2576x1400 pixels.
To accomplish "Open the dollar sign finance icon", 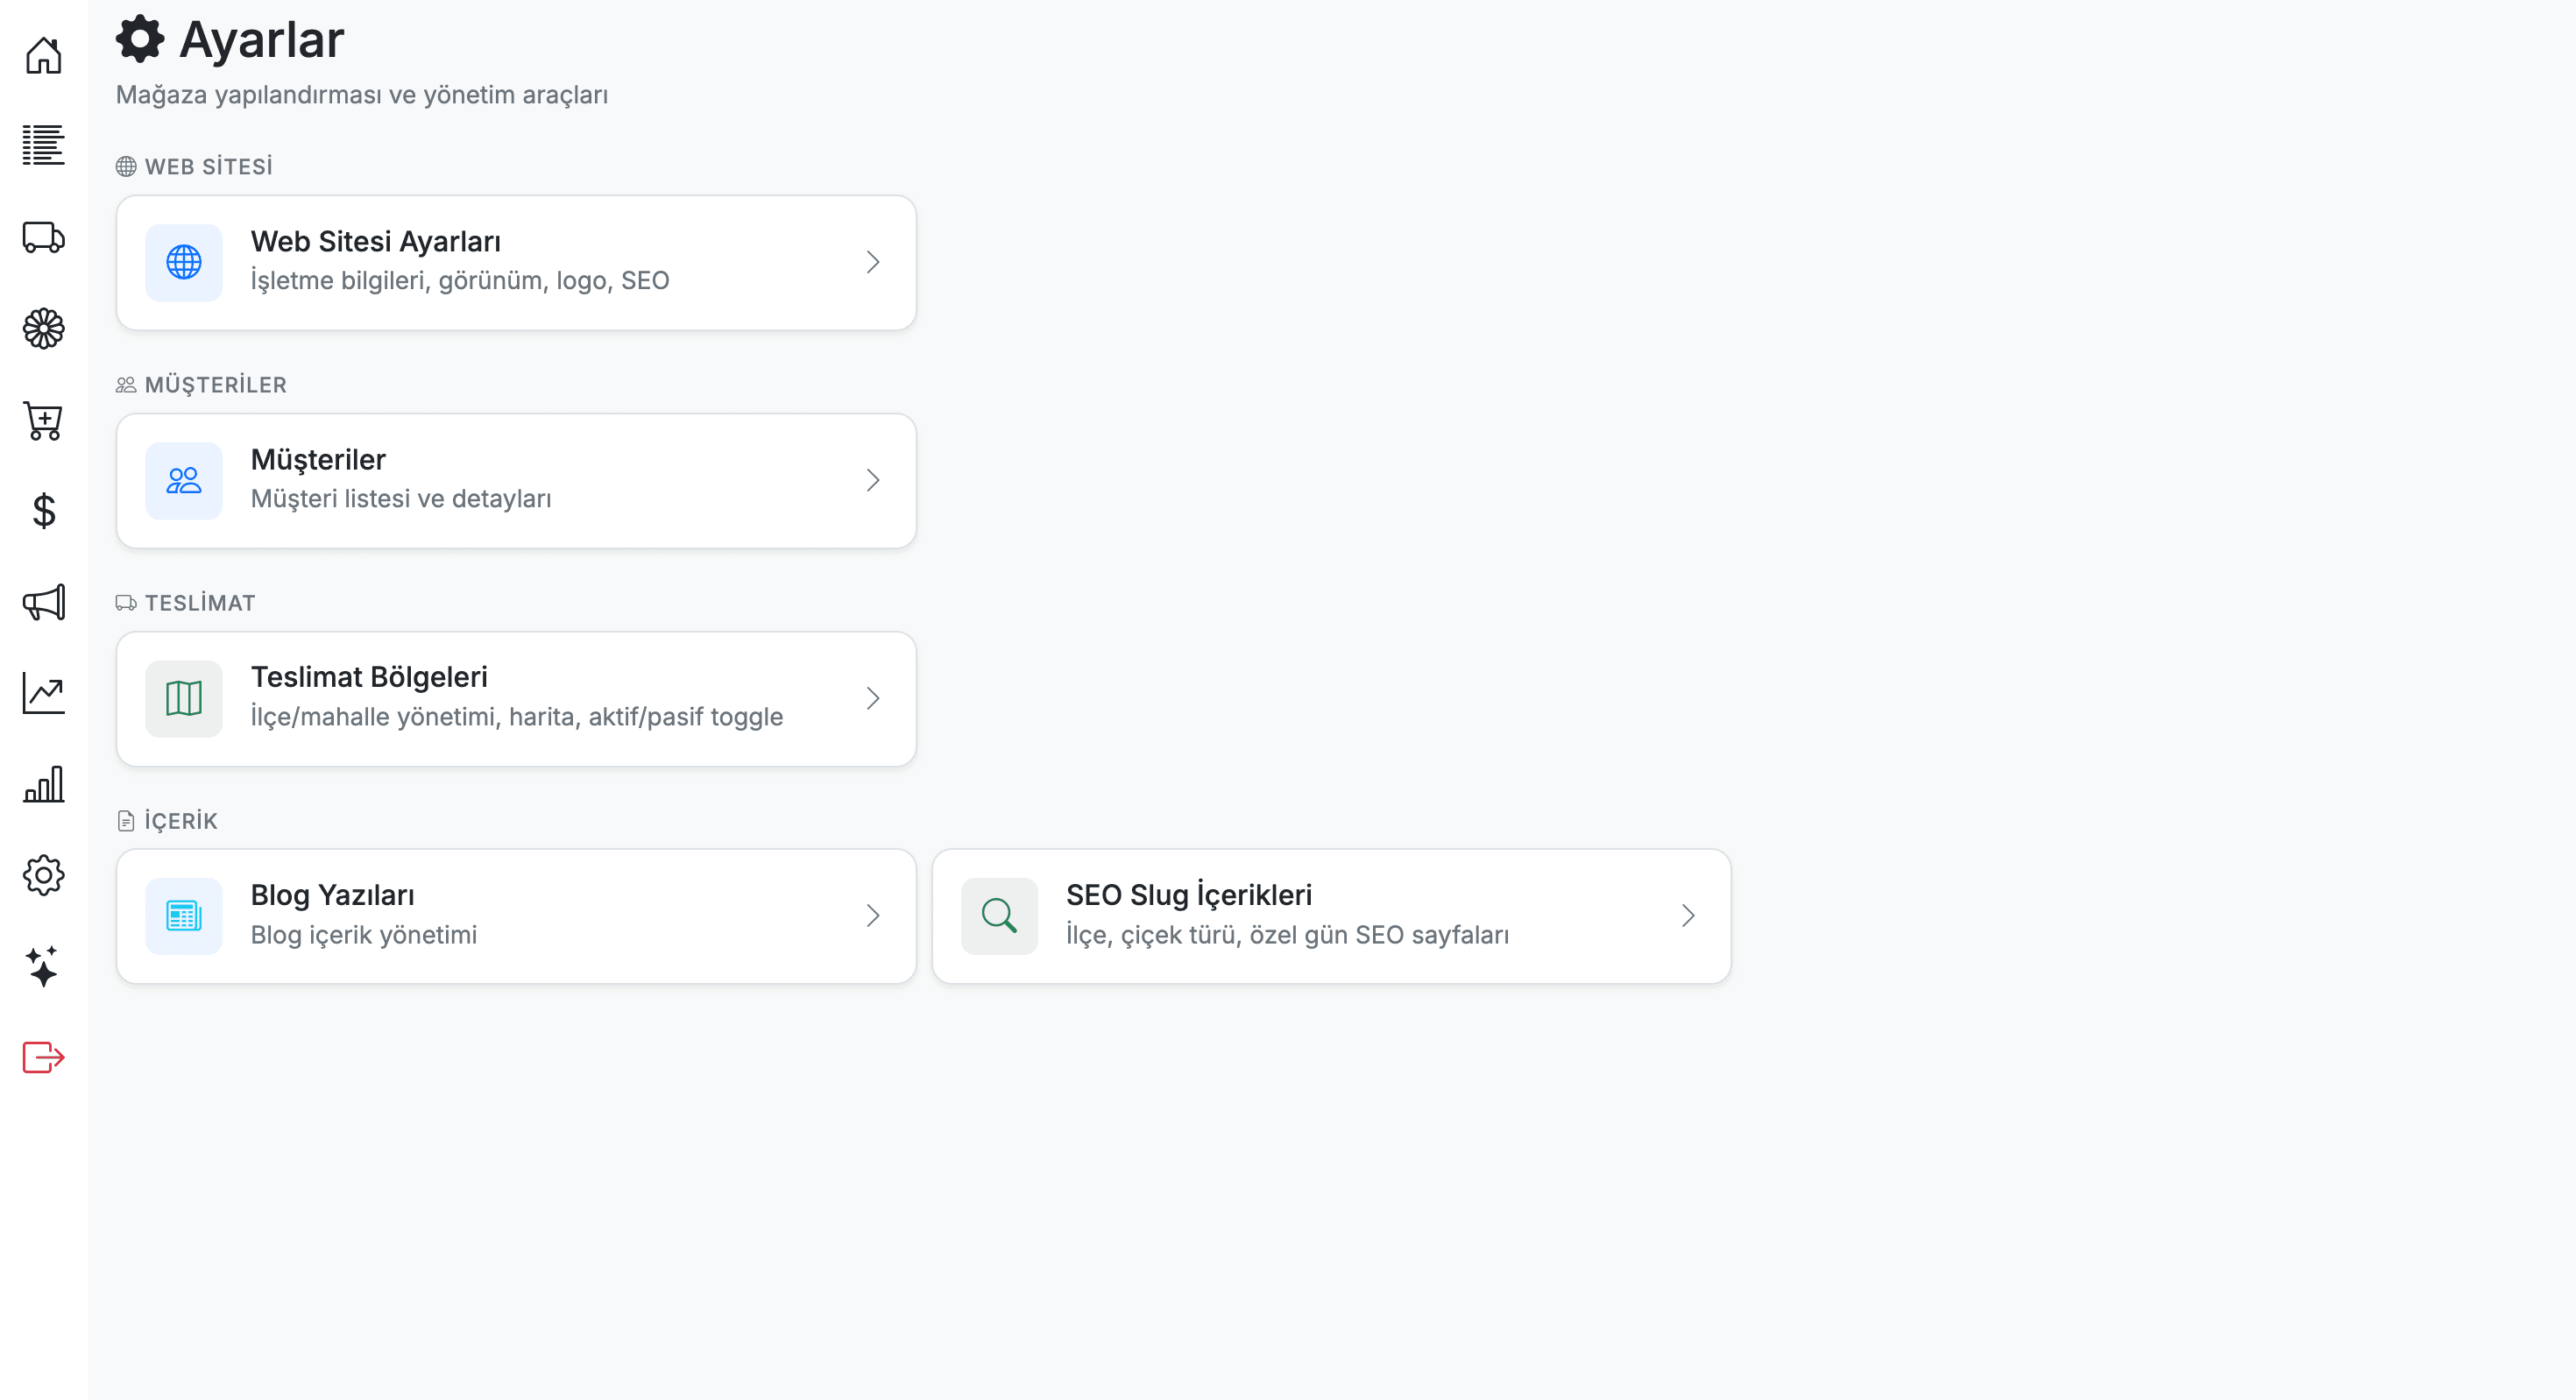I will tap(43, 511).
